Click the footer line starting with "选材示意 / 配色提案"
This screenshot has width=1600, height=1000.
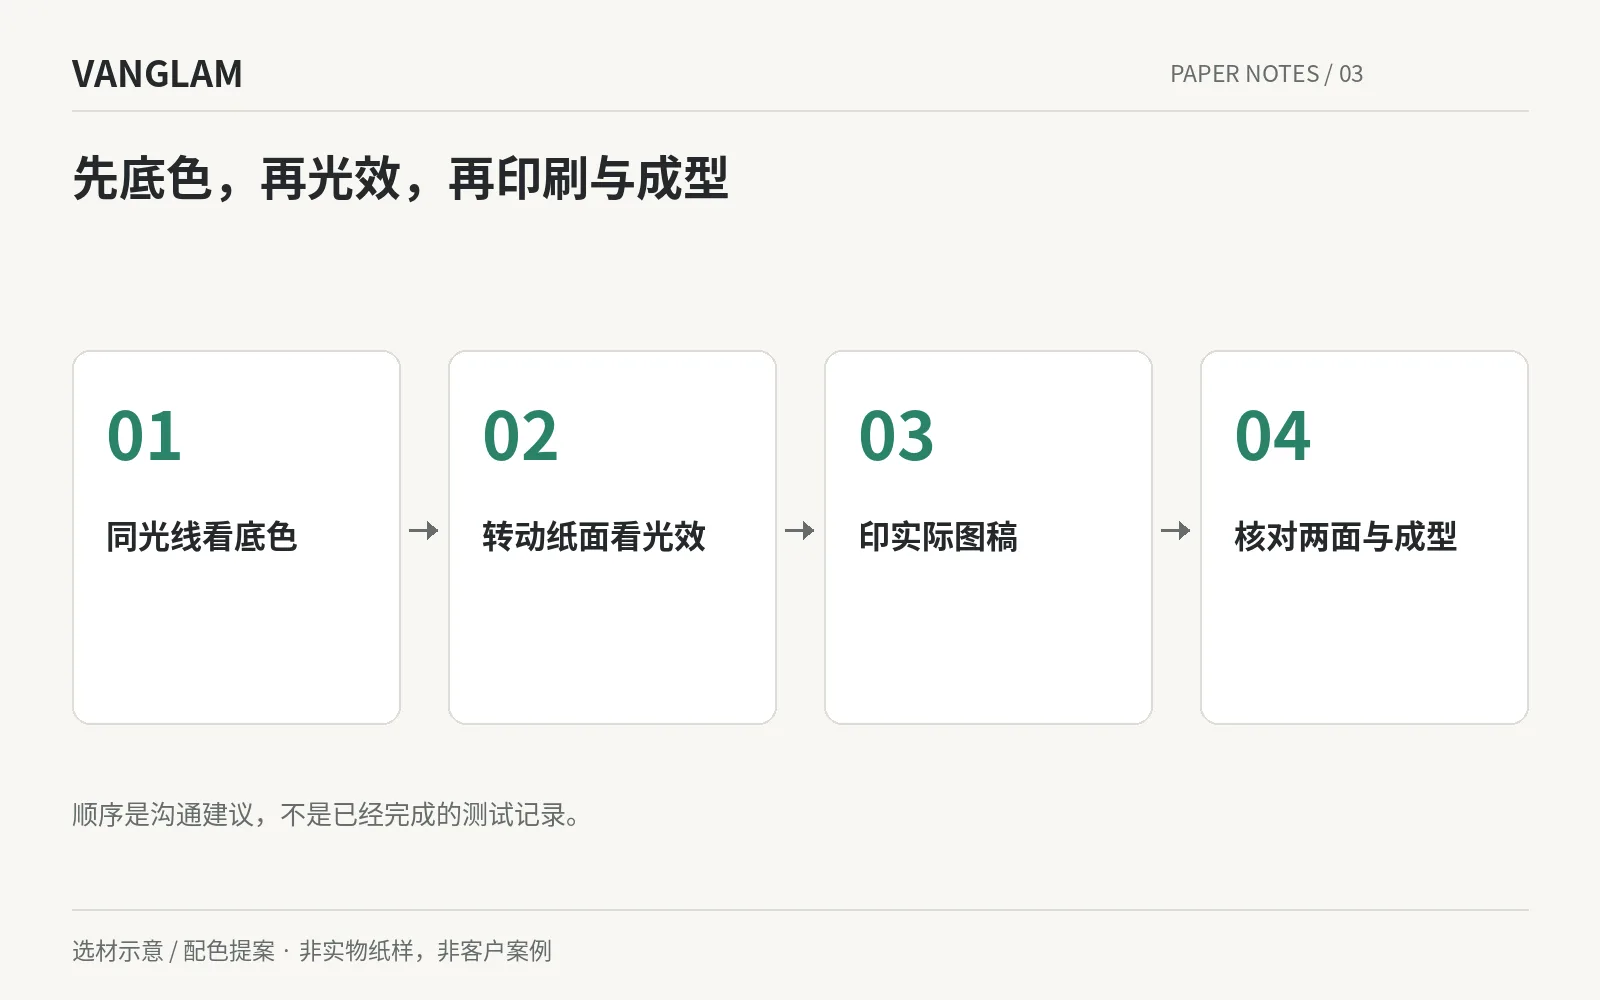click(x=312, y=951)
